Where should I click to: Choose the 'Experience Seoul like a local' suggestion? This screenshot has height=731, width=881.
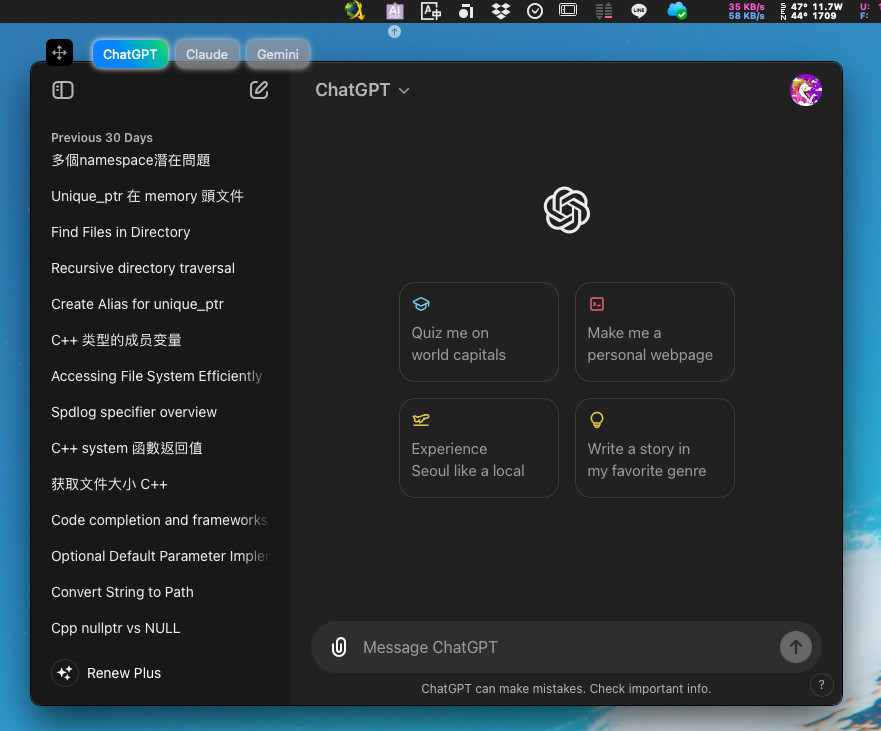point(479,448)
